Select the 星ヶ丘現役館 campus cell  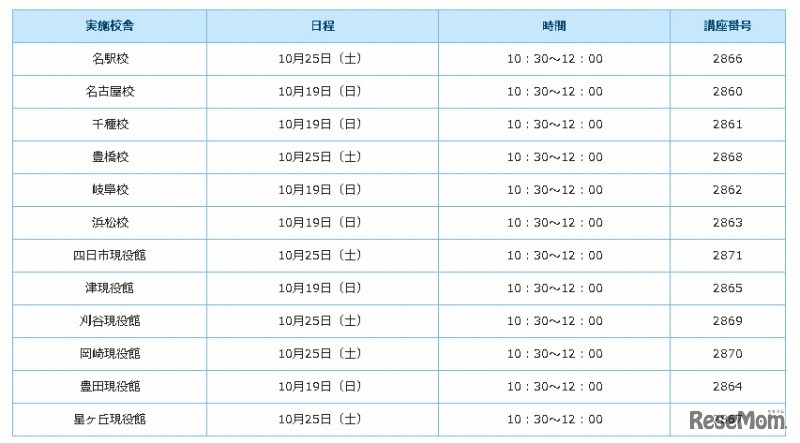[x=110, y=419]
